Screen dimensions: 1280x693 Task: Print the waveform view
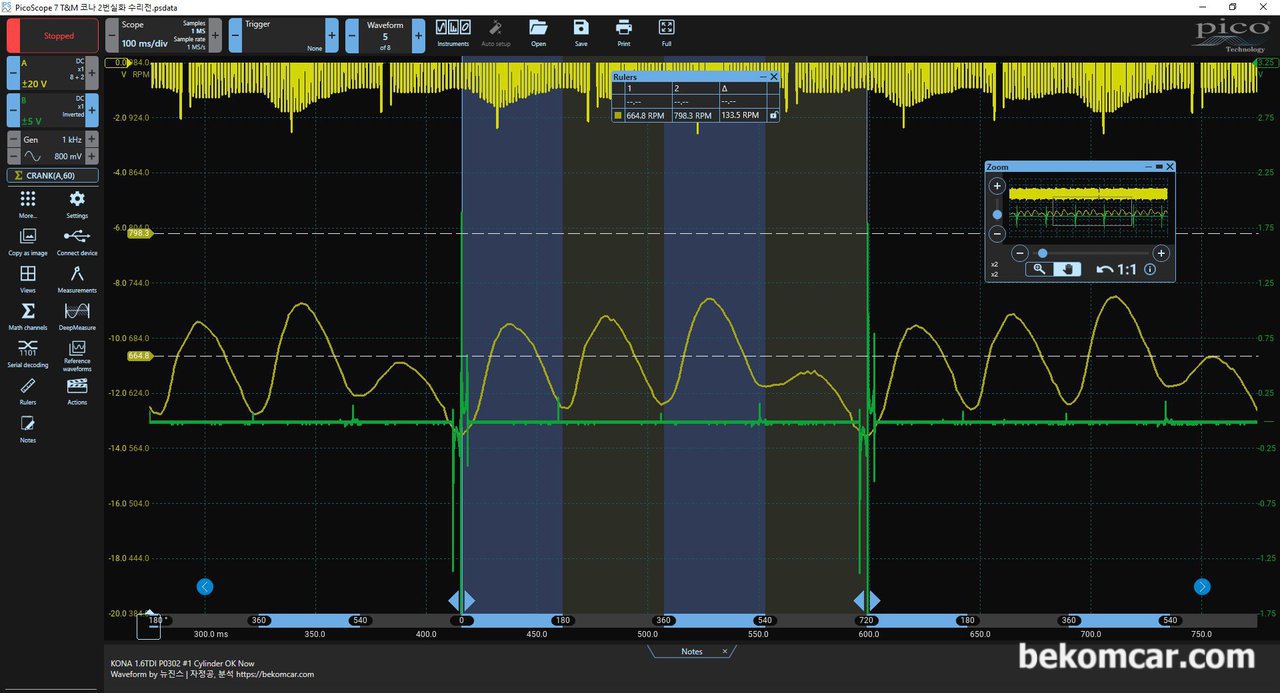624,32
